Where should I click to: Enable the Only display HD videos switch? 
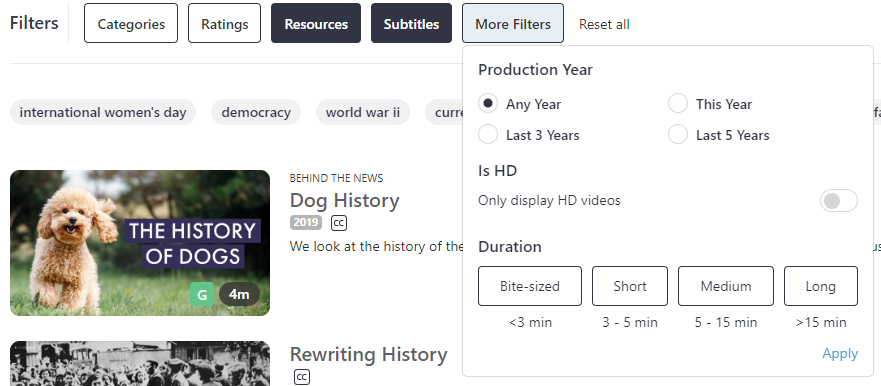(x=838, y=201)
